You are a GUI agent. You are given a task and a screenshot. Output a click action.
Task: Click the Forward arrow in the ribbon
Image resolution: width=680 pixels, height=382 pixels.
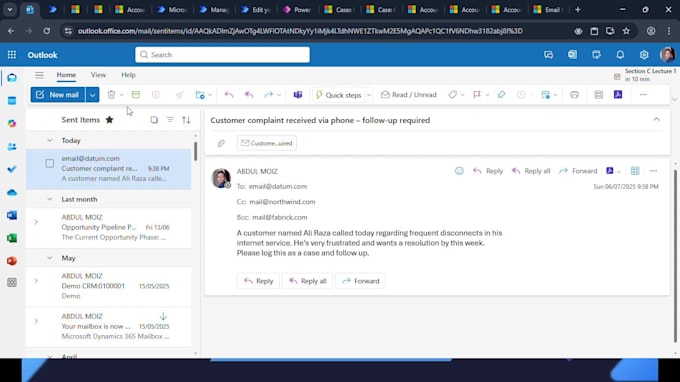point(268,95)
